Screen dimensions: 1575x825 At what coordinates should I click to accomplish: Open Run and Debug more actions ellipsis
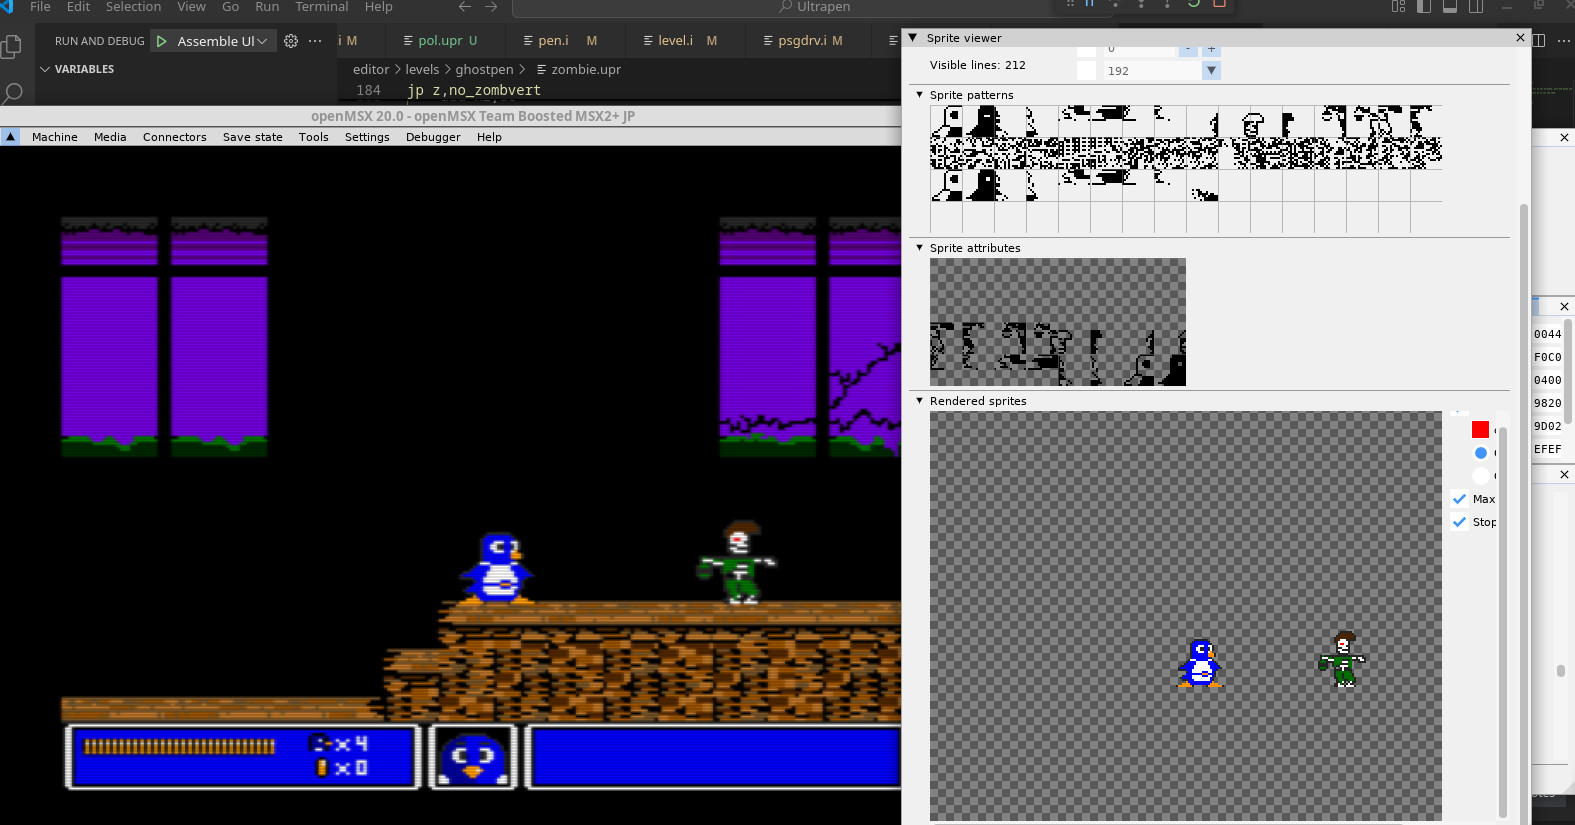315,41
